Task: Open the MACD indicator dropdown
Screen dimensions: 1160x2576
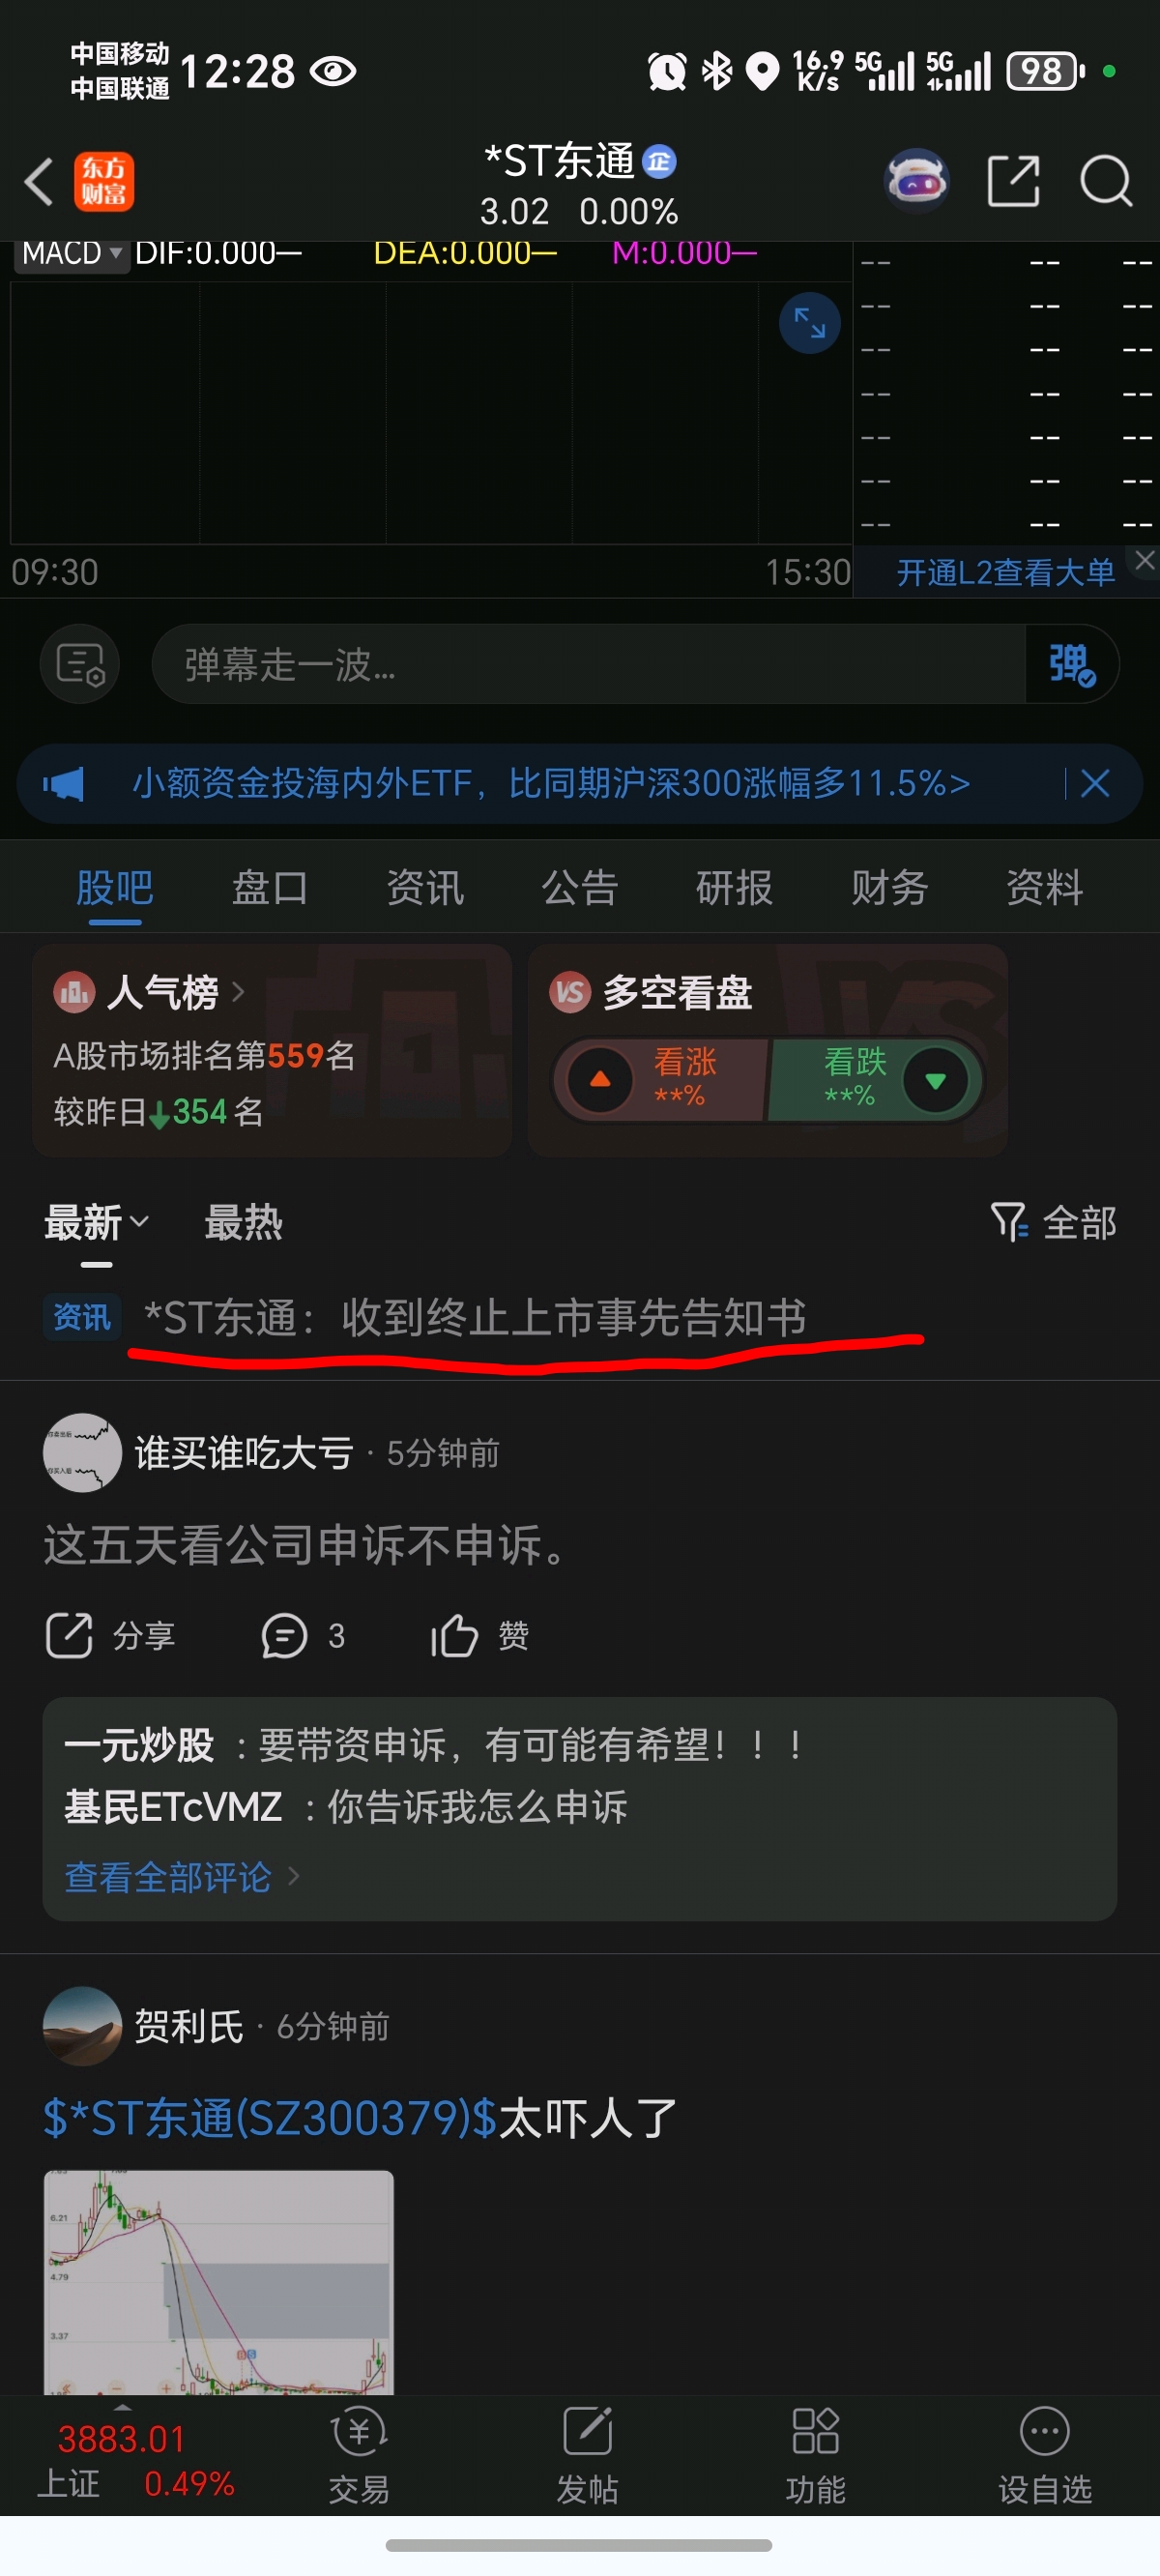Action: tap(72, 254)
